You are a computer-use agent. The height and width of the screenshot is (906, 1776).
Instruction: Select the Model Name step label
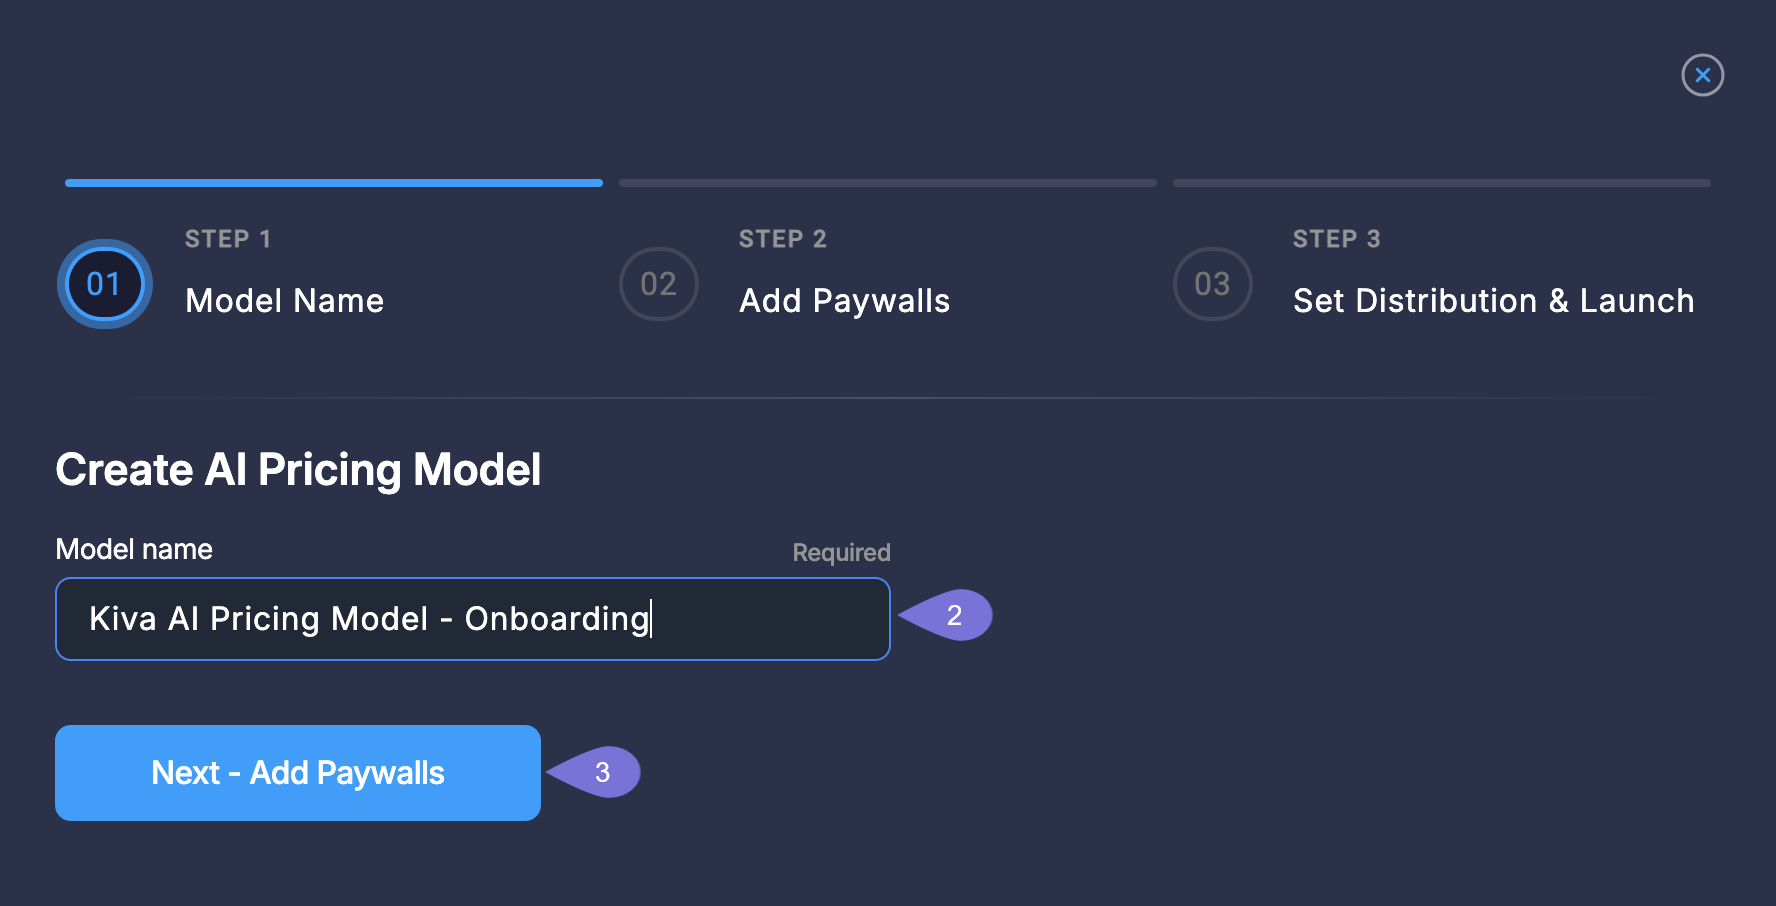[284, 300]
